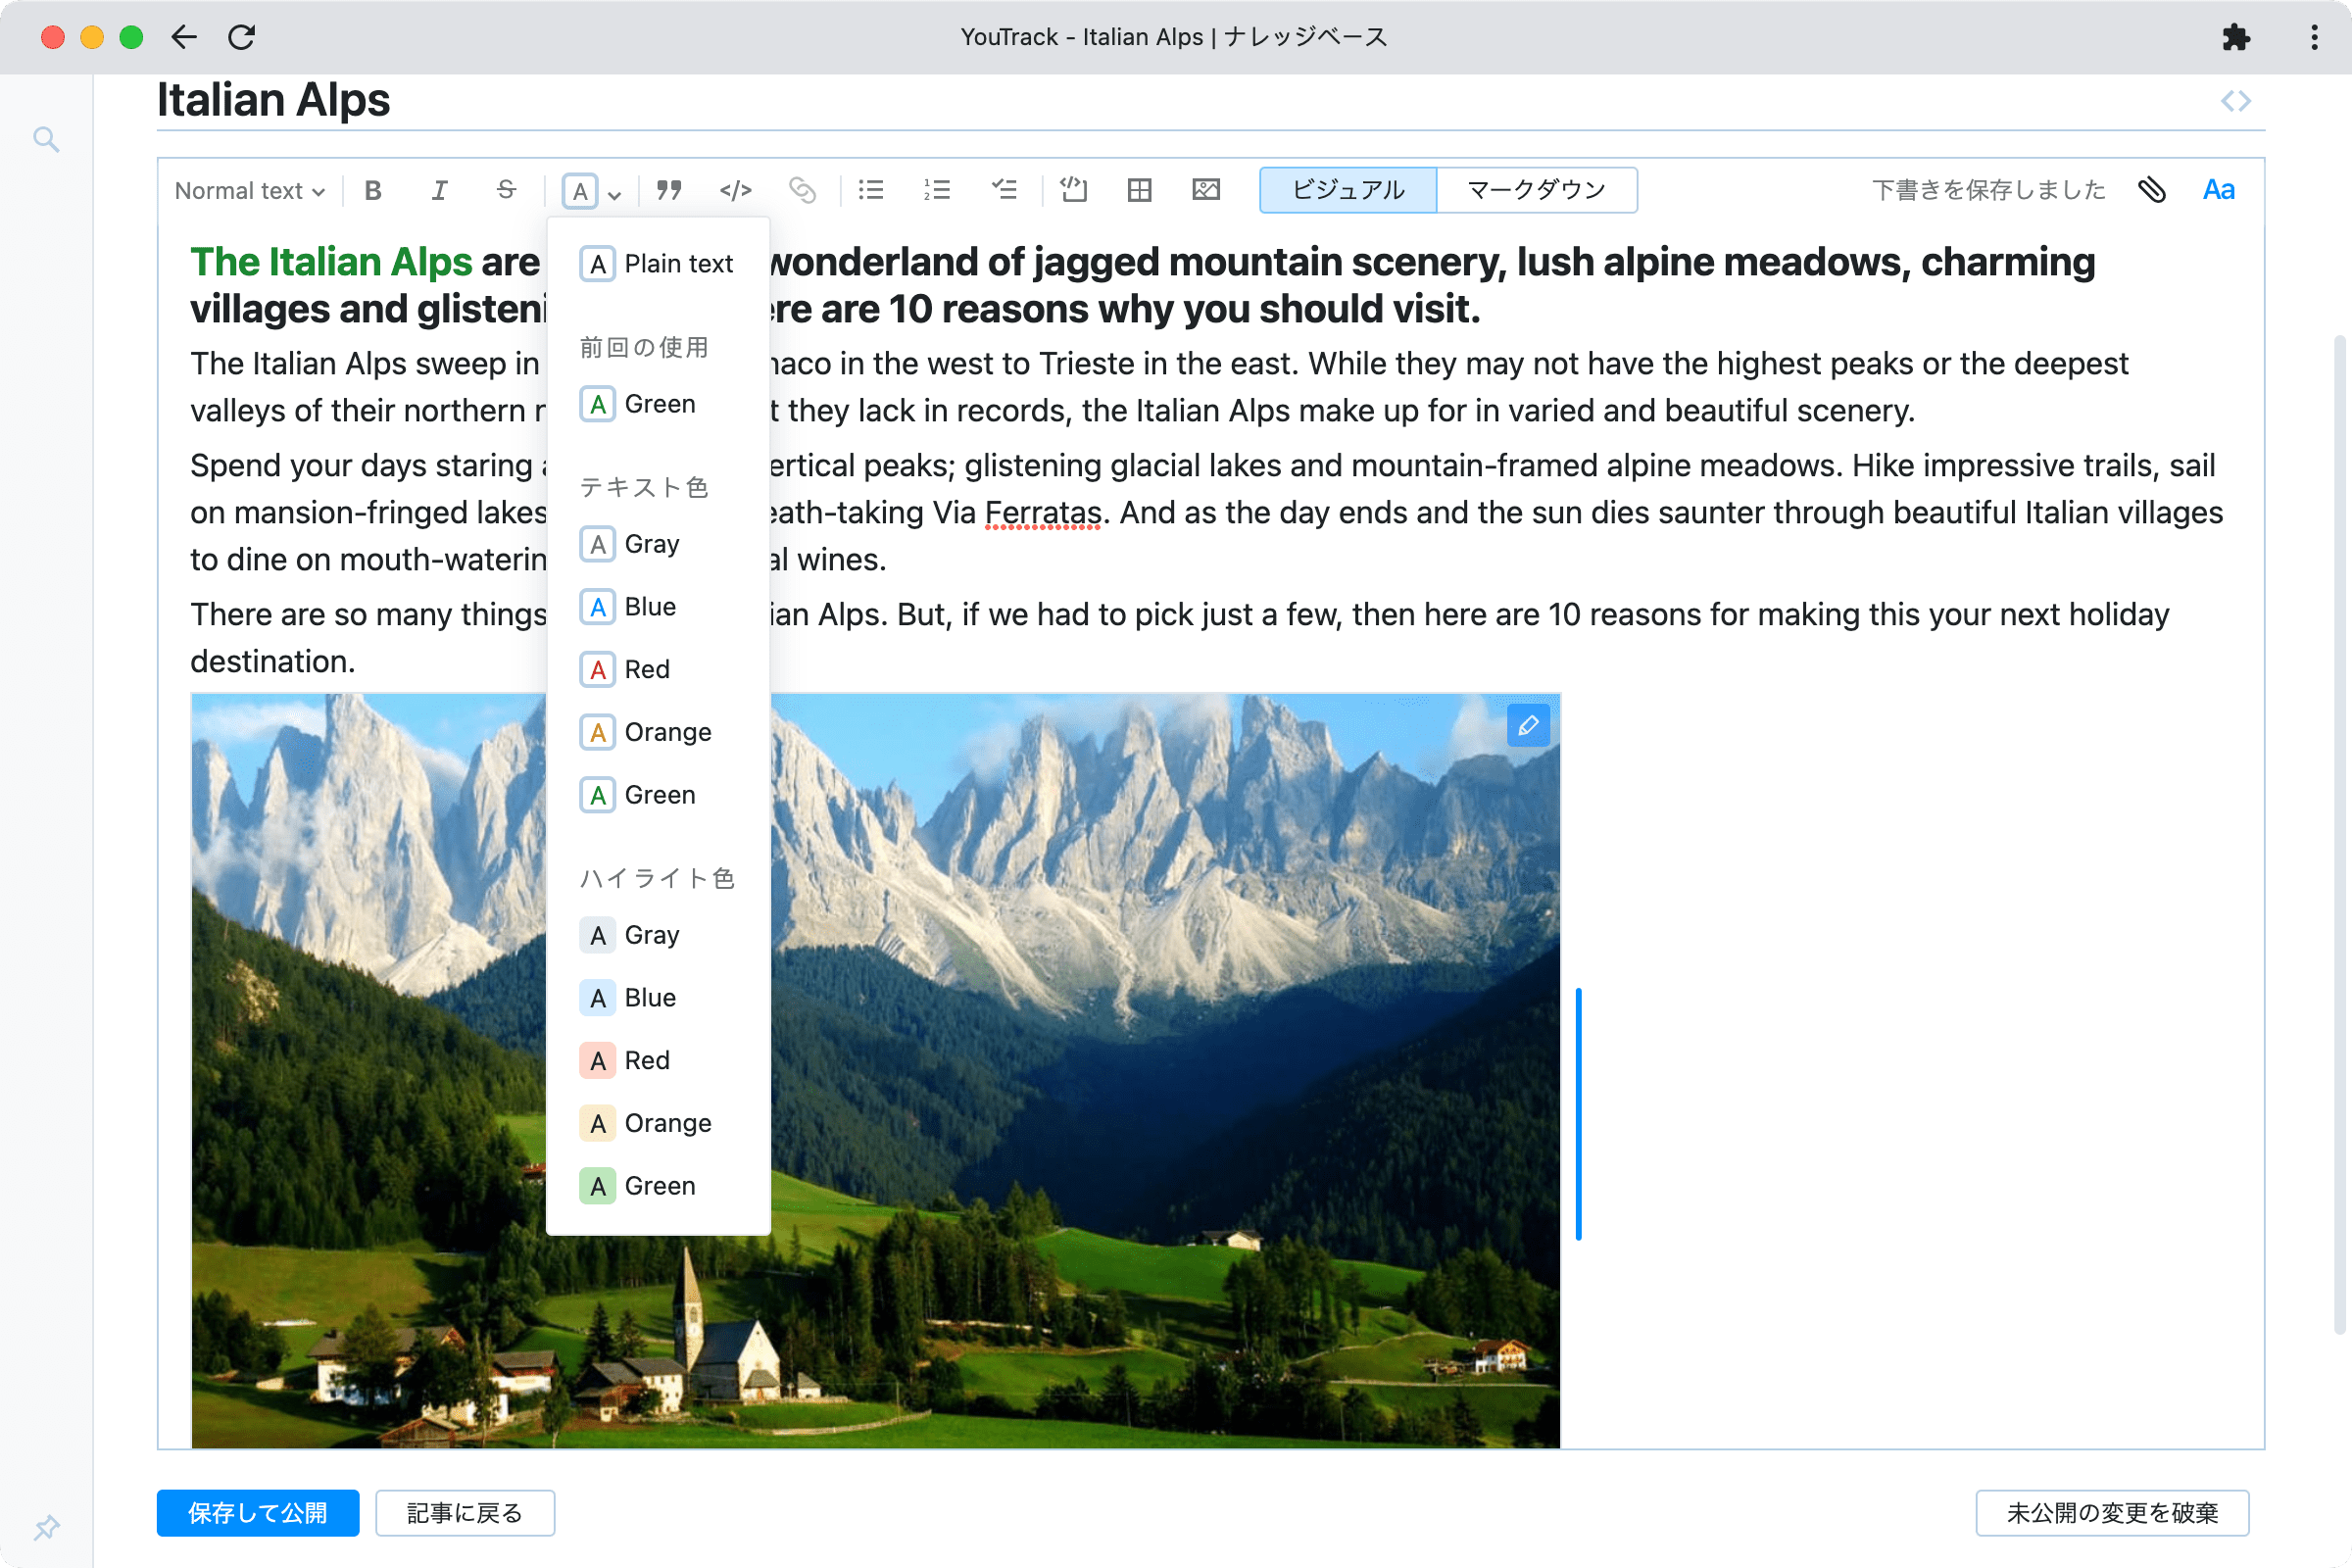Click 保存して公開 button
Screen dimensions: 2352x1568
(258, 1512)
